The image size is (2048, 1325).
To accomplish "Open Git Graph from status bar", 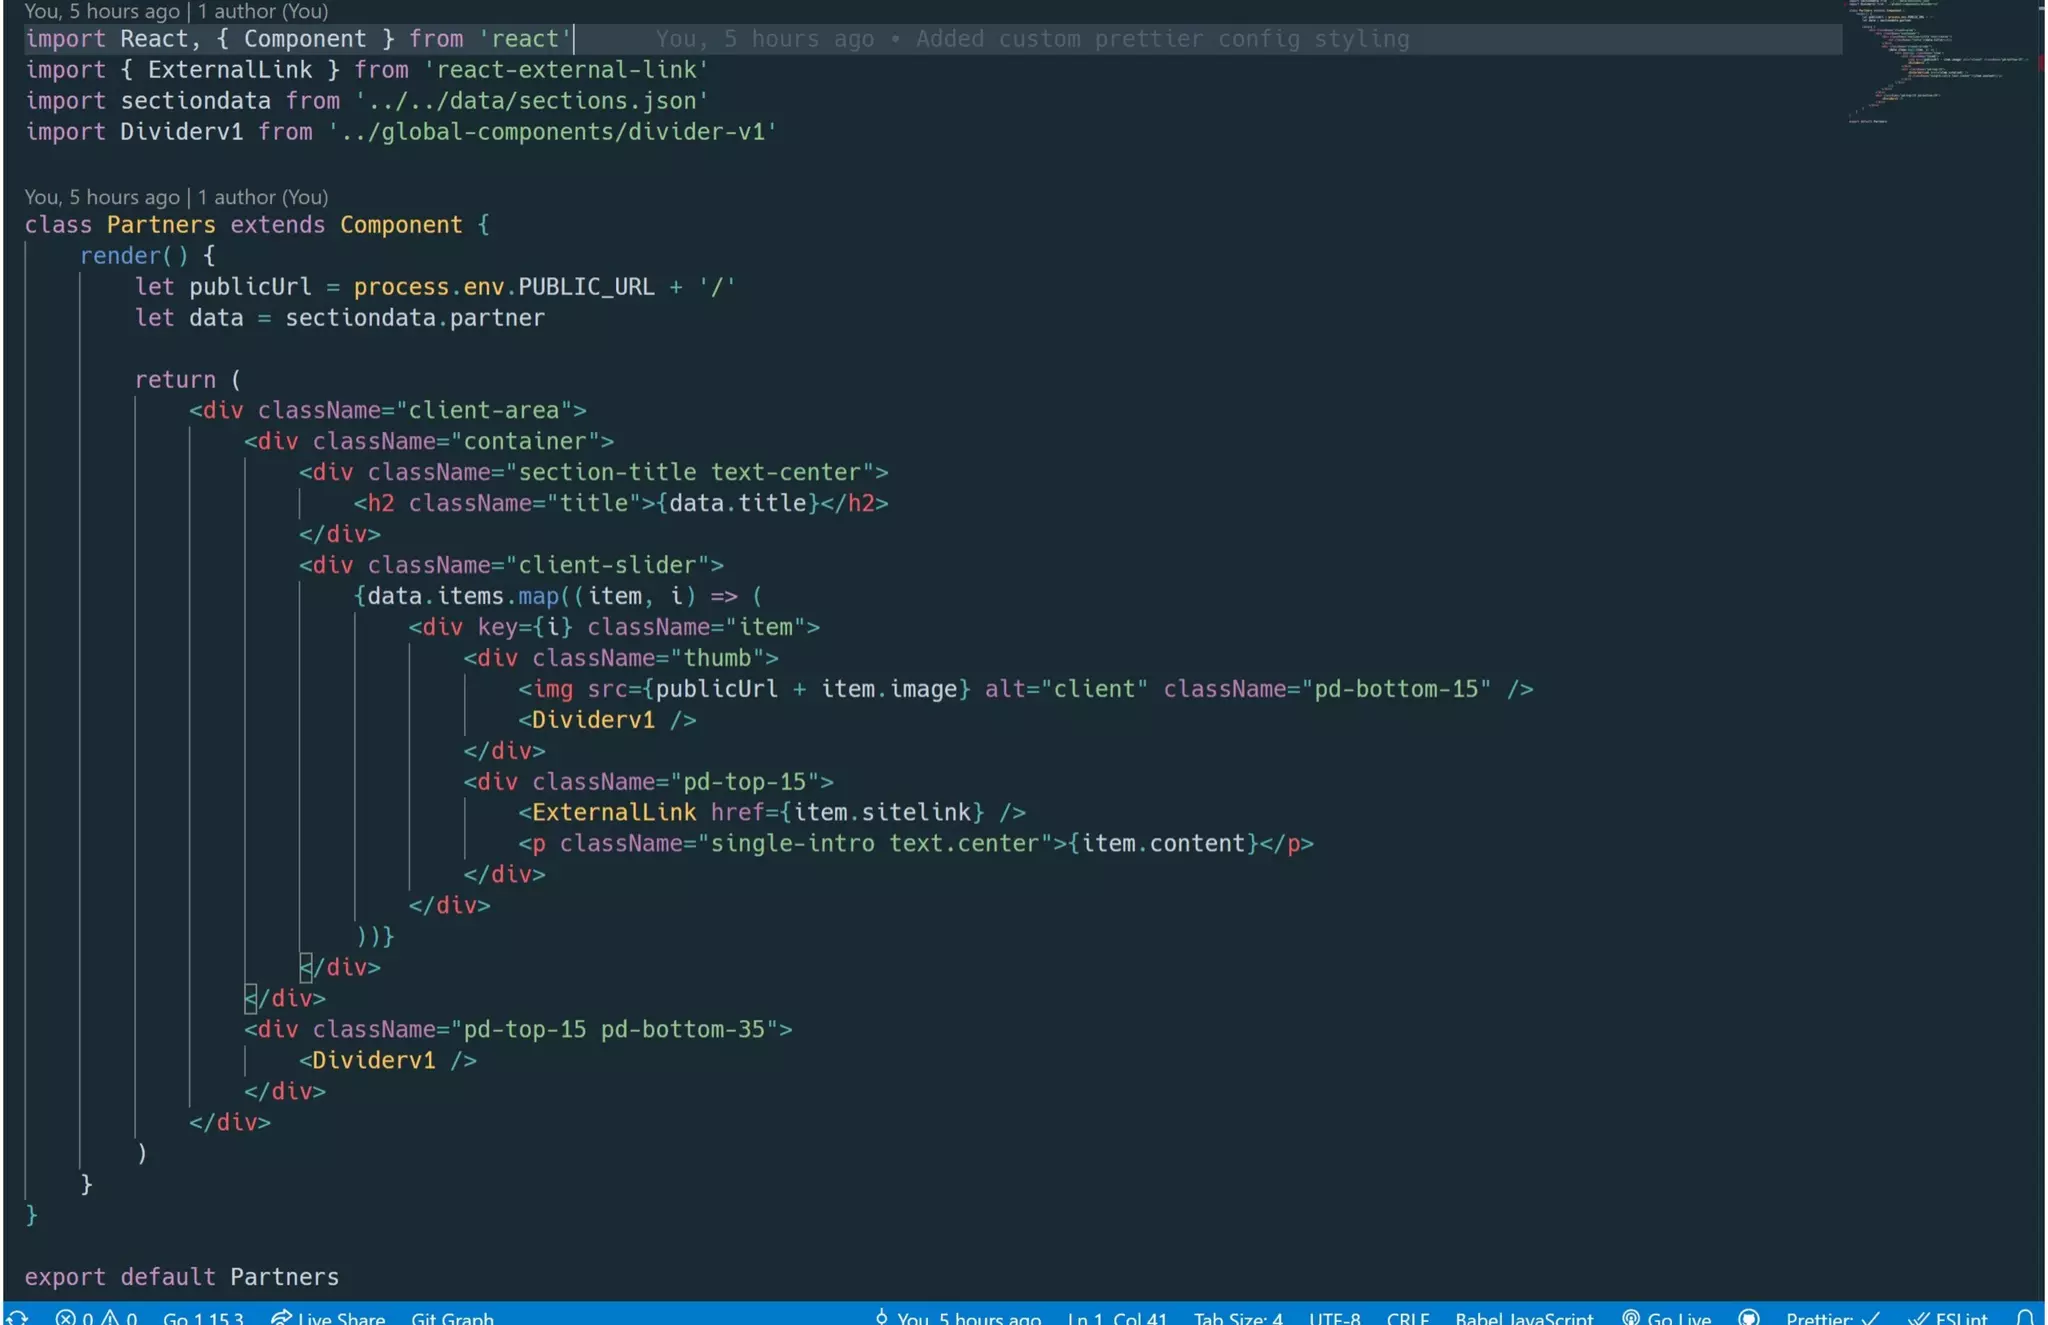I will pyautogui.click(x=452, y=1317).
